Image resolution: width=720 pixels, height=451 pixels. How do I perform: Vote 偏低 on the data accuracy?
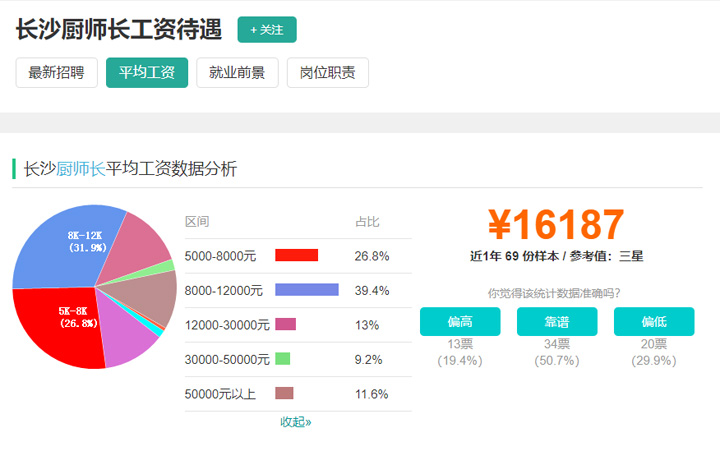point(653,322)
